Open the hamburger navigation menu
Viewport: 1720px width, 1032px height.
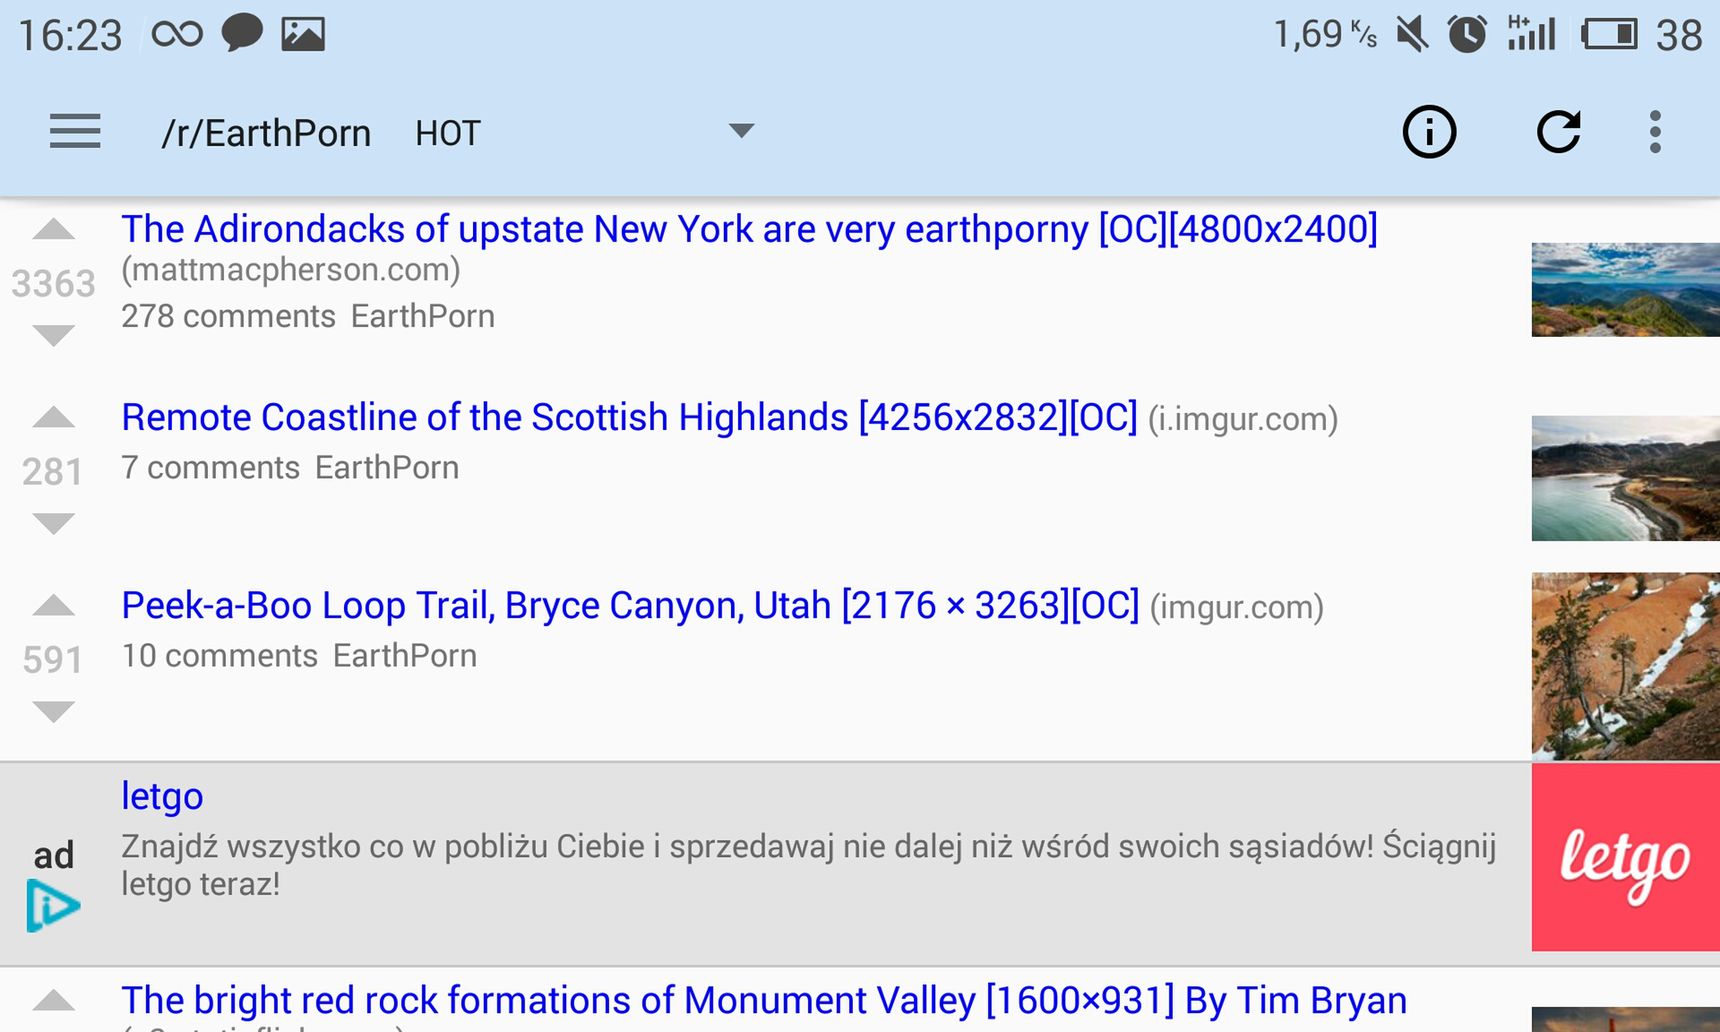point(75,131)
